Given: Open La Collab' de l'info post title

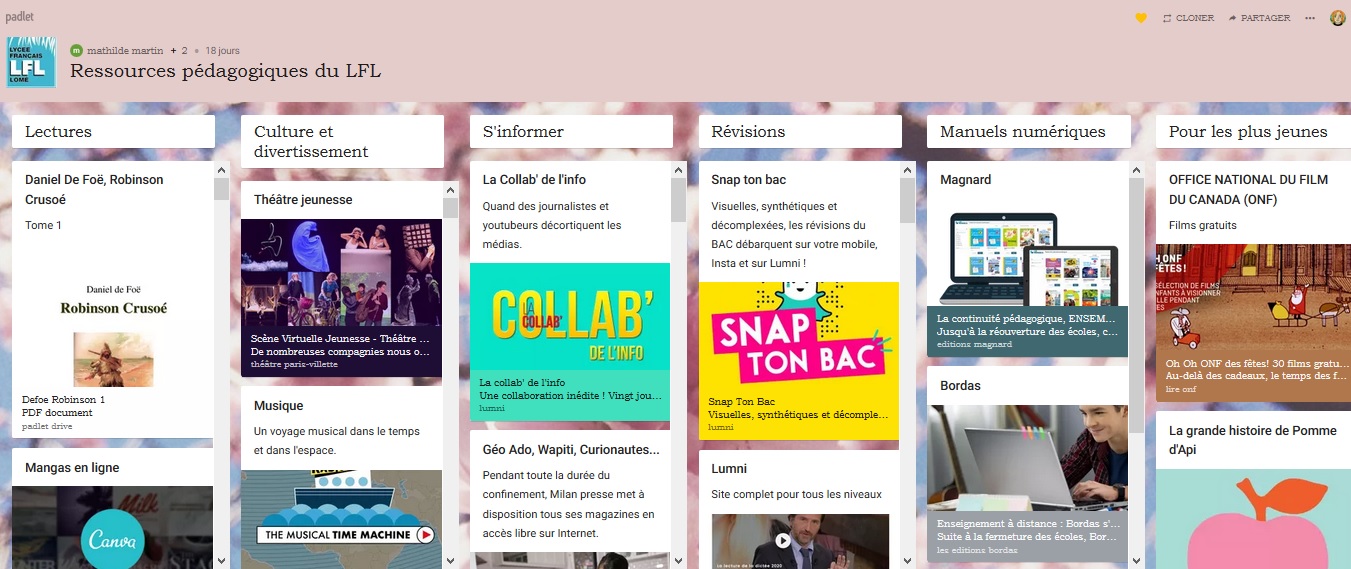Looking at the screenshot, I should 534,179.
